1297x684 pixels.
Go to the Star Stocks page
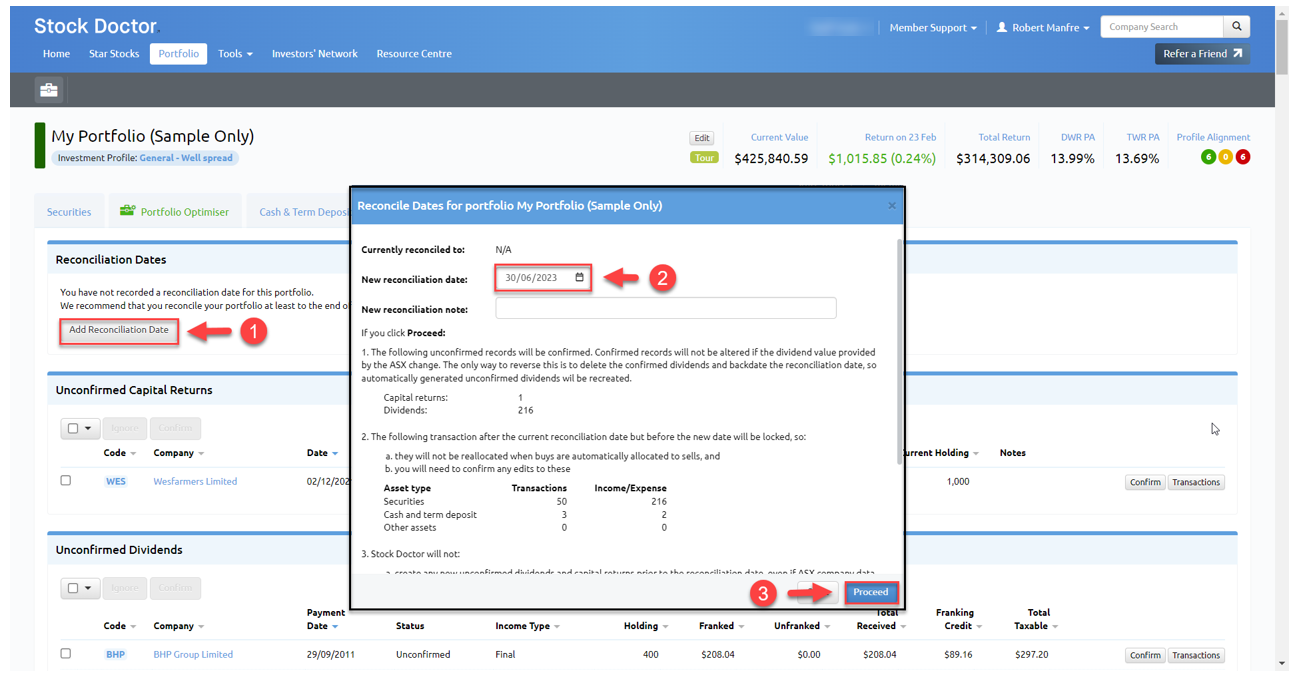coord(114,54)
